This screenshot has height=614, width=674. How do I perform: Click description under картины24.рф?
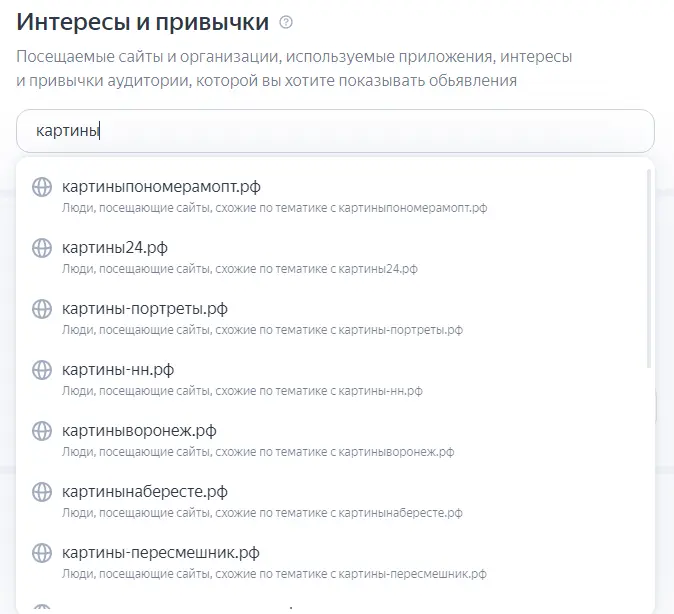coord(239,269)
